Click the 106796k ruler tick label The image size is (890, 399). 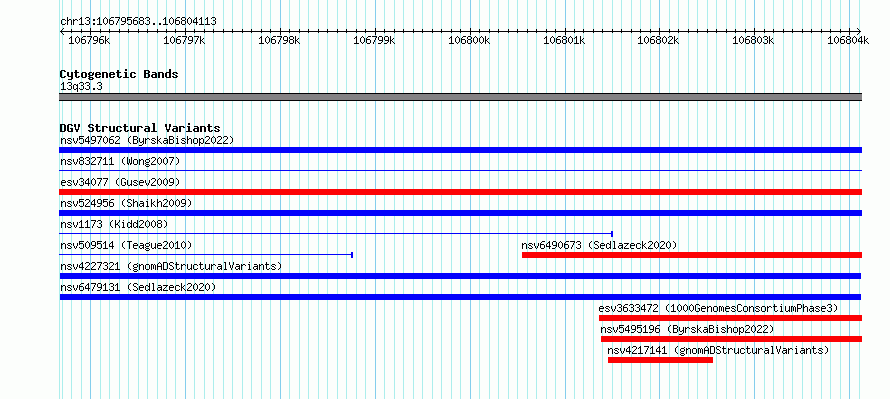89,40
